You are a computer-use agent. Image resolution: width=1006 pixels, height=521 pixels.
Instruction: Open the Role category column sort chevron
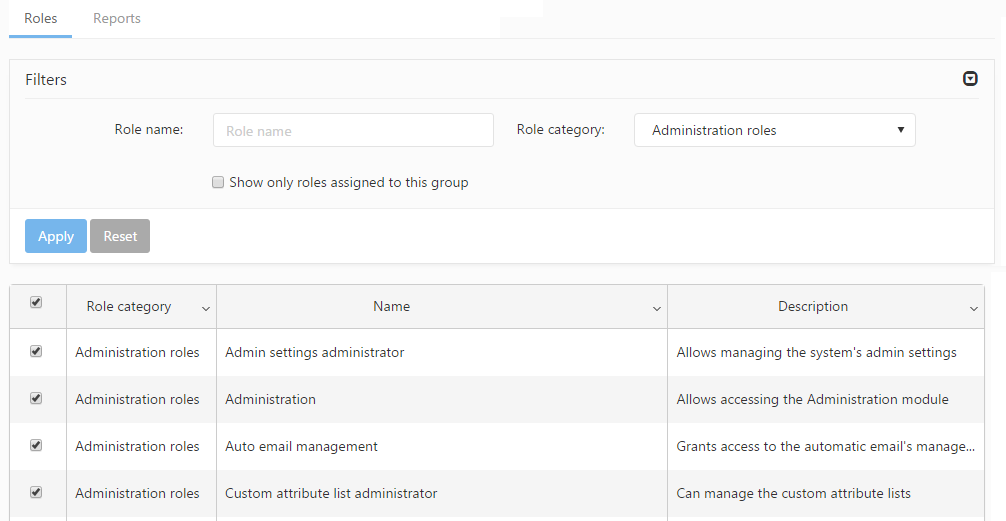pyautogui.click(x=206, y=309)
